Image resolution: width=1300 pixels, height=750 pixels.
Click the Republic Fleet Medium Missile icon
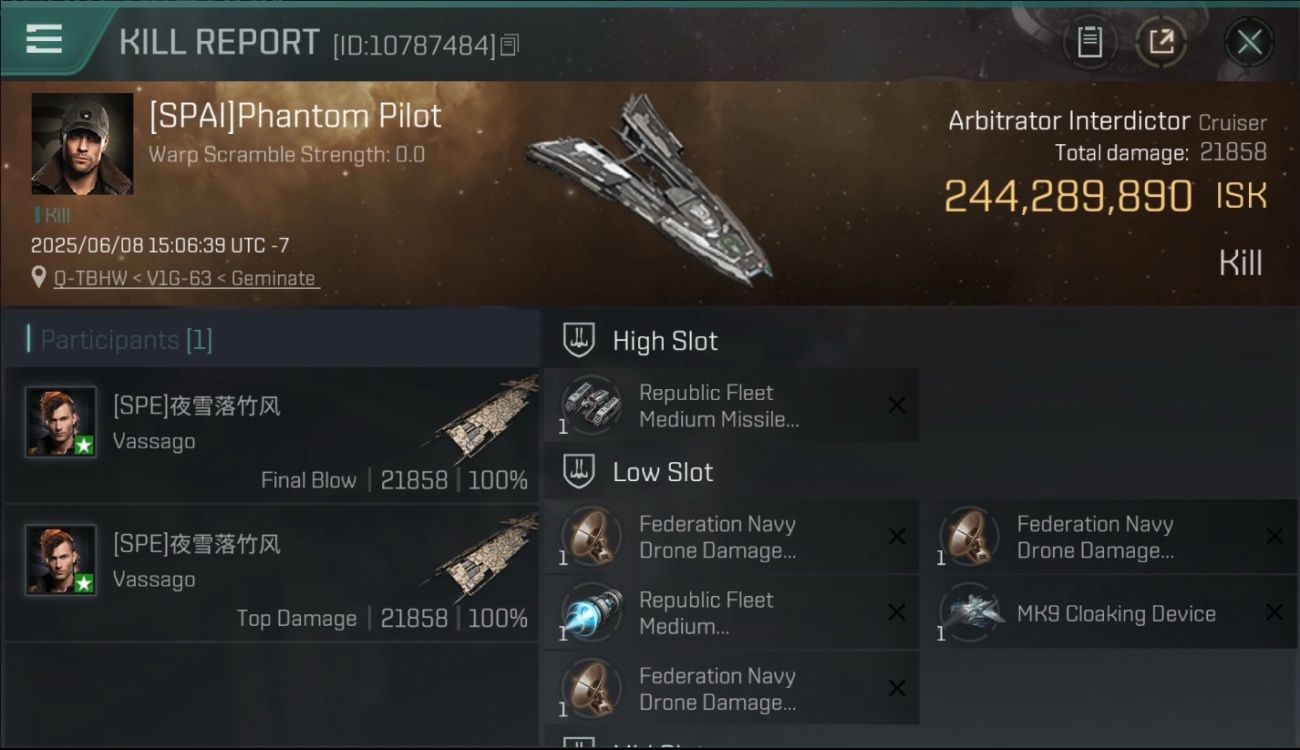click(591, 405)
